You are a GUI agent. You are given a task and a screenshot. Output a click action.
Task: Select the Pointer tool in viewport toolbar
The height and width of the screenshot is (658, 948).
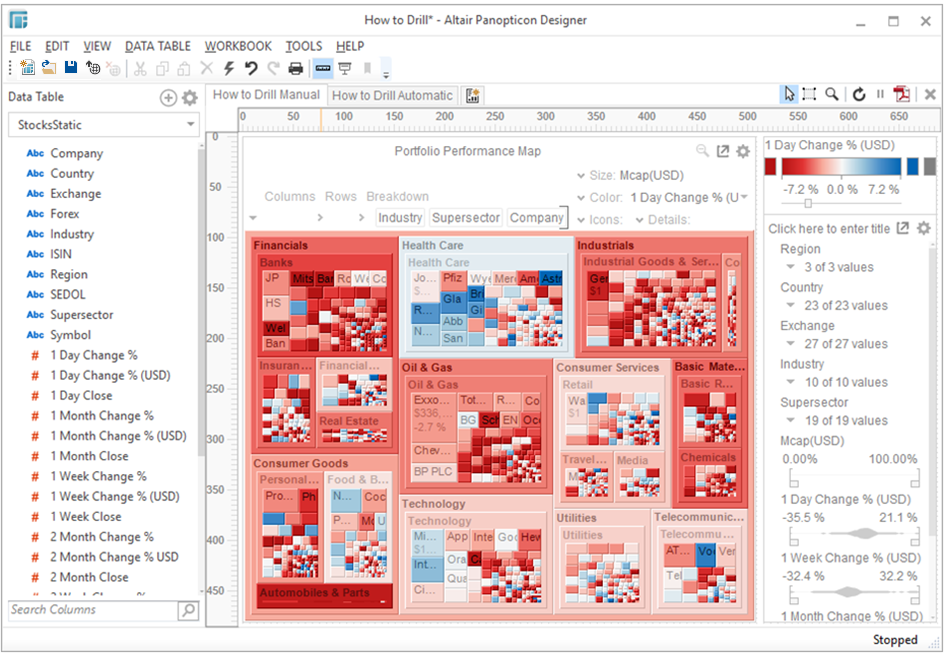pyautogui.click(x=789, y=93)
